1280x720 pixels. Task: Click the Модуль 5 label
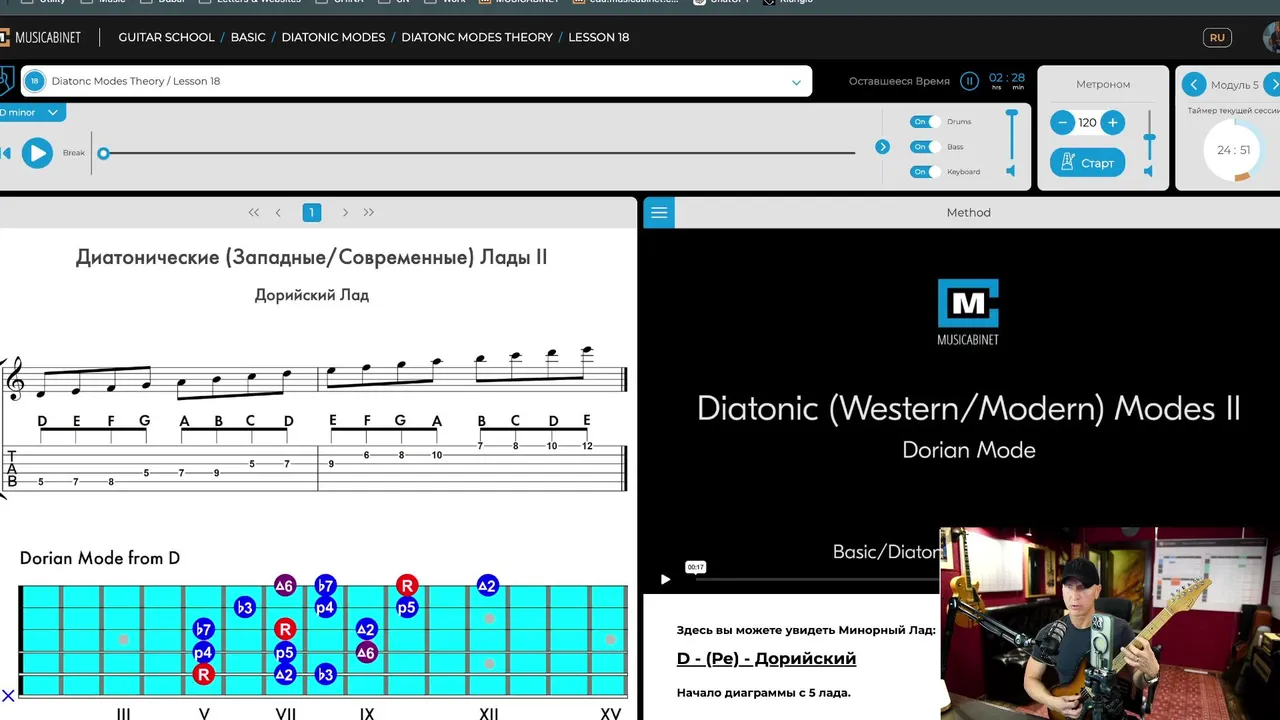coord(1235,85)
